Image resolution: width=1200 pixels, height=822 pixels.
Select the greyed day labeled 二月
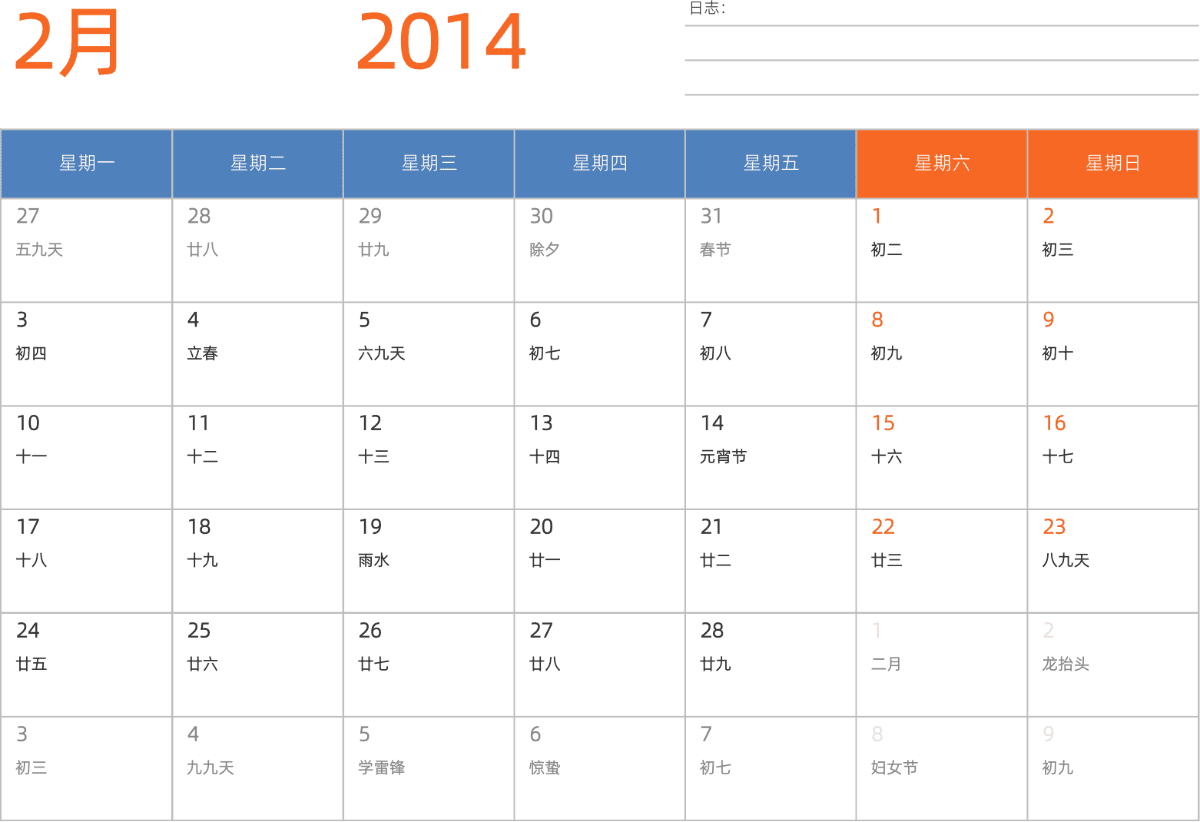[x=942, y=664]
